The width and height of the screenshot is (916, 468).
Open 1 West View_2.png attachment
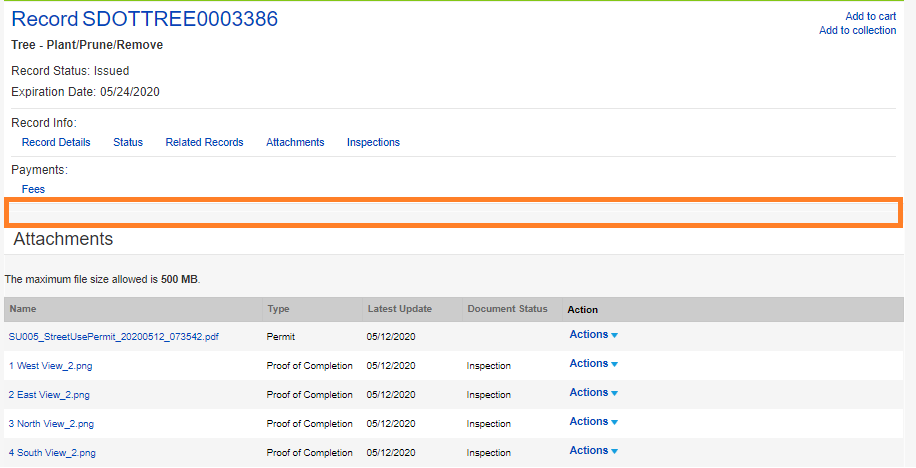50,366
